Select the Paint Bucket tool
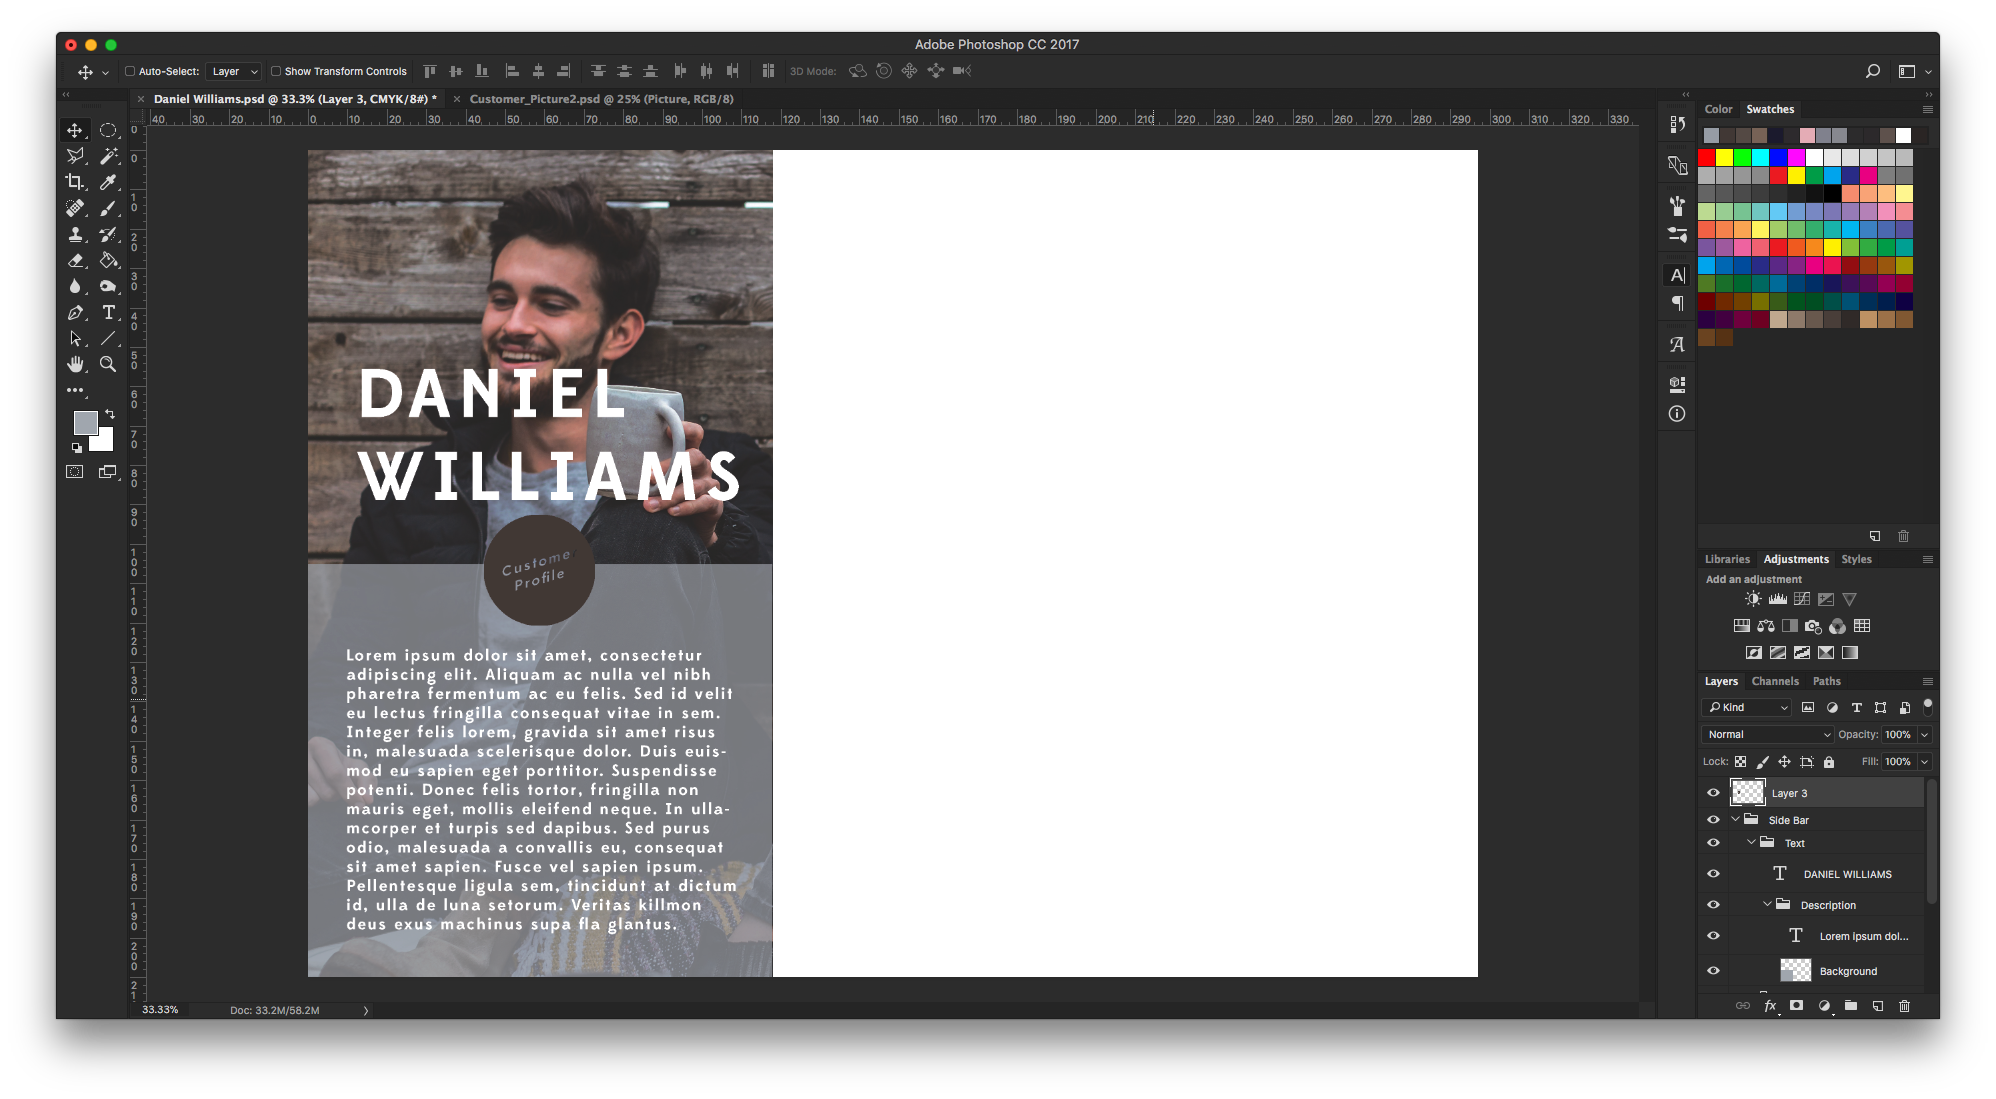The image size is (1996, 1099). tap(108, 260)
